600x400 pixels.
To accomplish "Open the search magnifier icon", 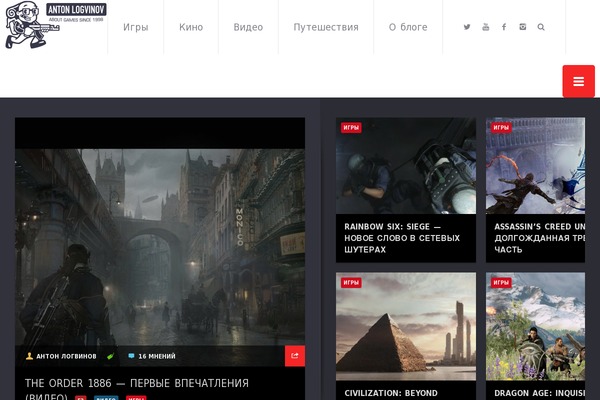I will click(541, 27).
